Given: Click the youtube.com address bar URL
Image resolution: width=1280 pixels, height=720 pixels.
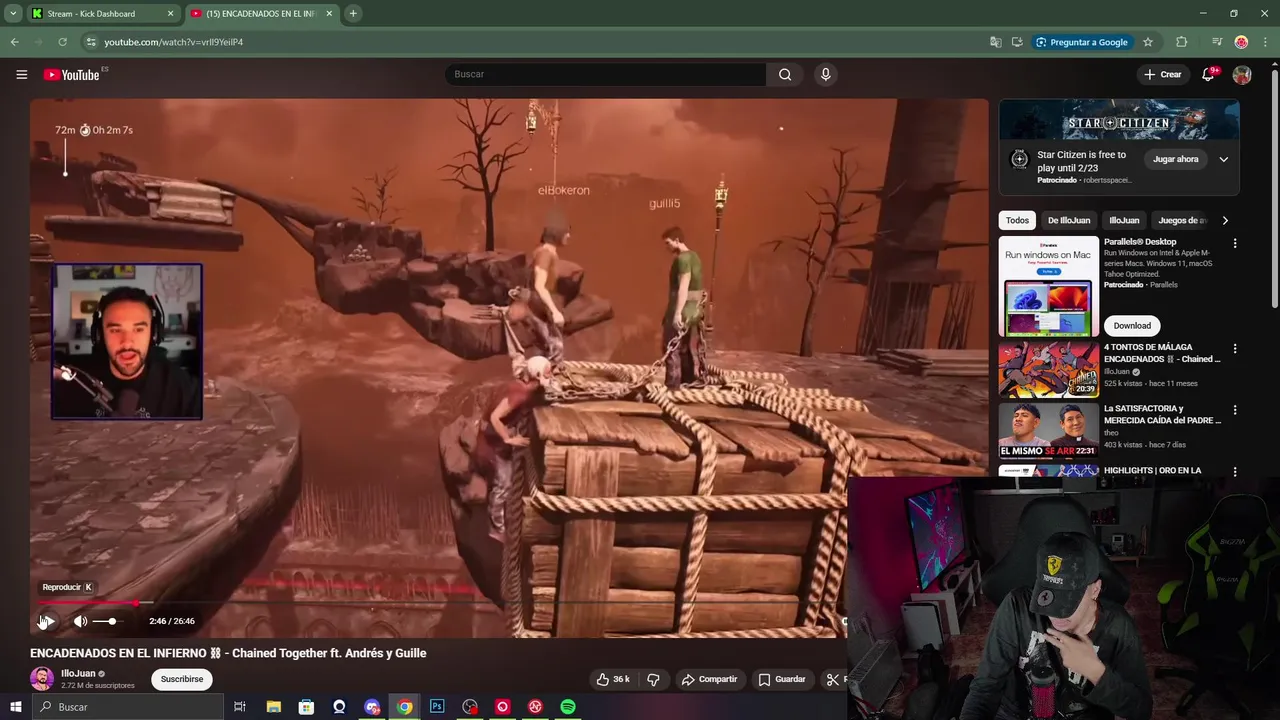Looking at the screenshot, I should [174, 42].
